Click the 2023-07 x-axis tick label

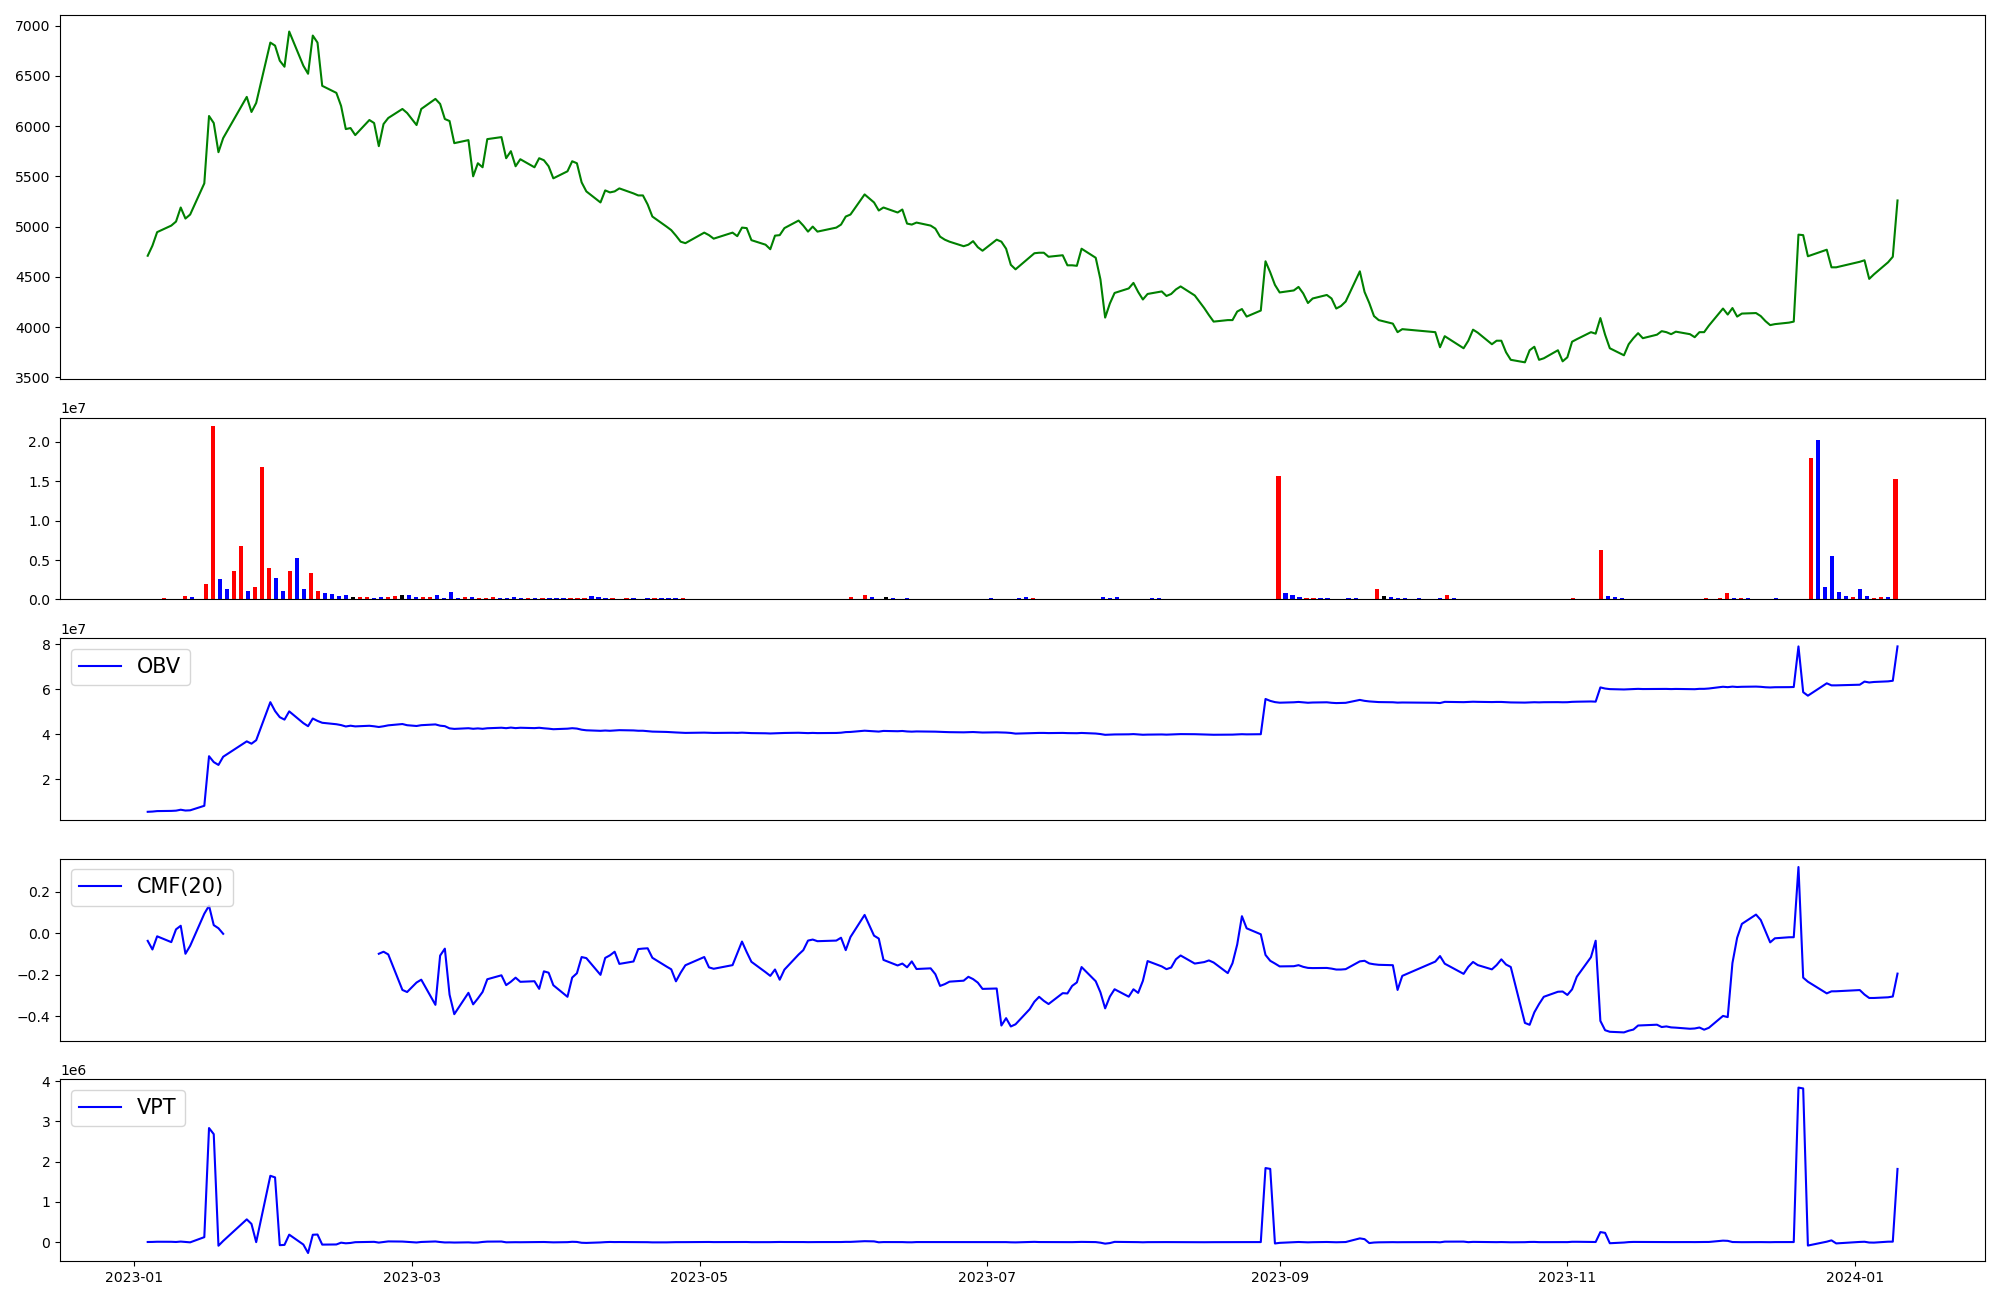tap(987, 1277)
